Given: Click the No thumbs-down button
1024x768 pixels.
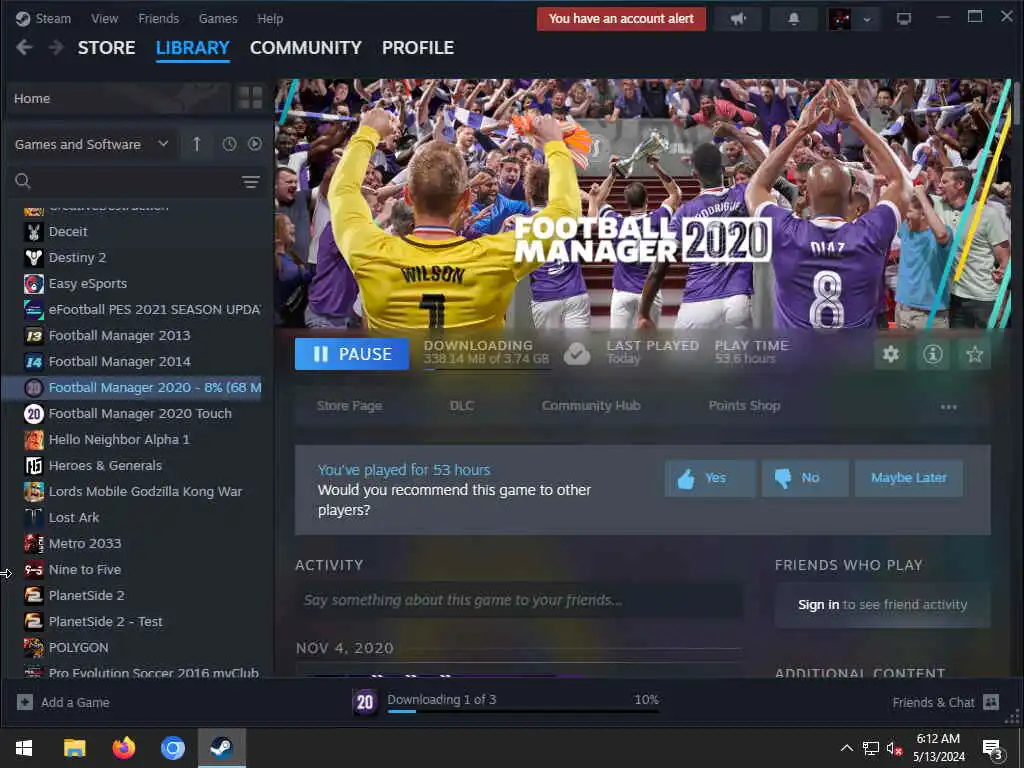Looking at the screenshot, I should click(x=805, y=478).
